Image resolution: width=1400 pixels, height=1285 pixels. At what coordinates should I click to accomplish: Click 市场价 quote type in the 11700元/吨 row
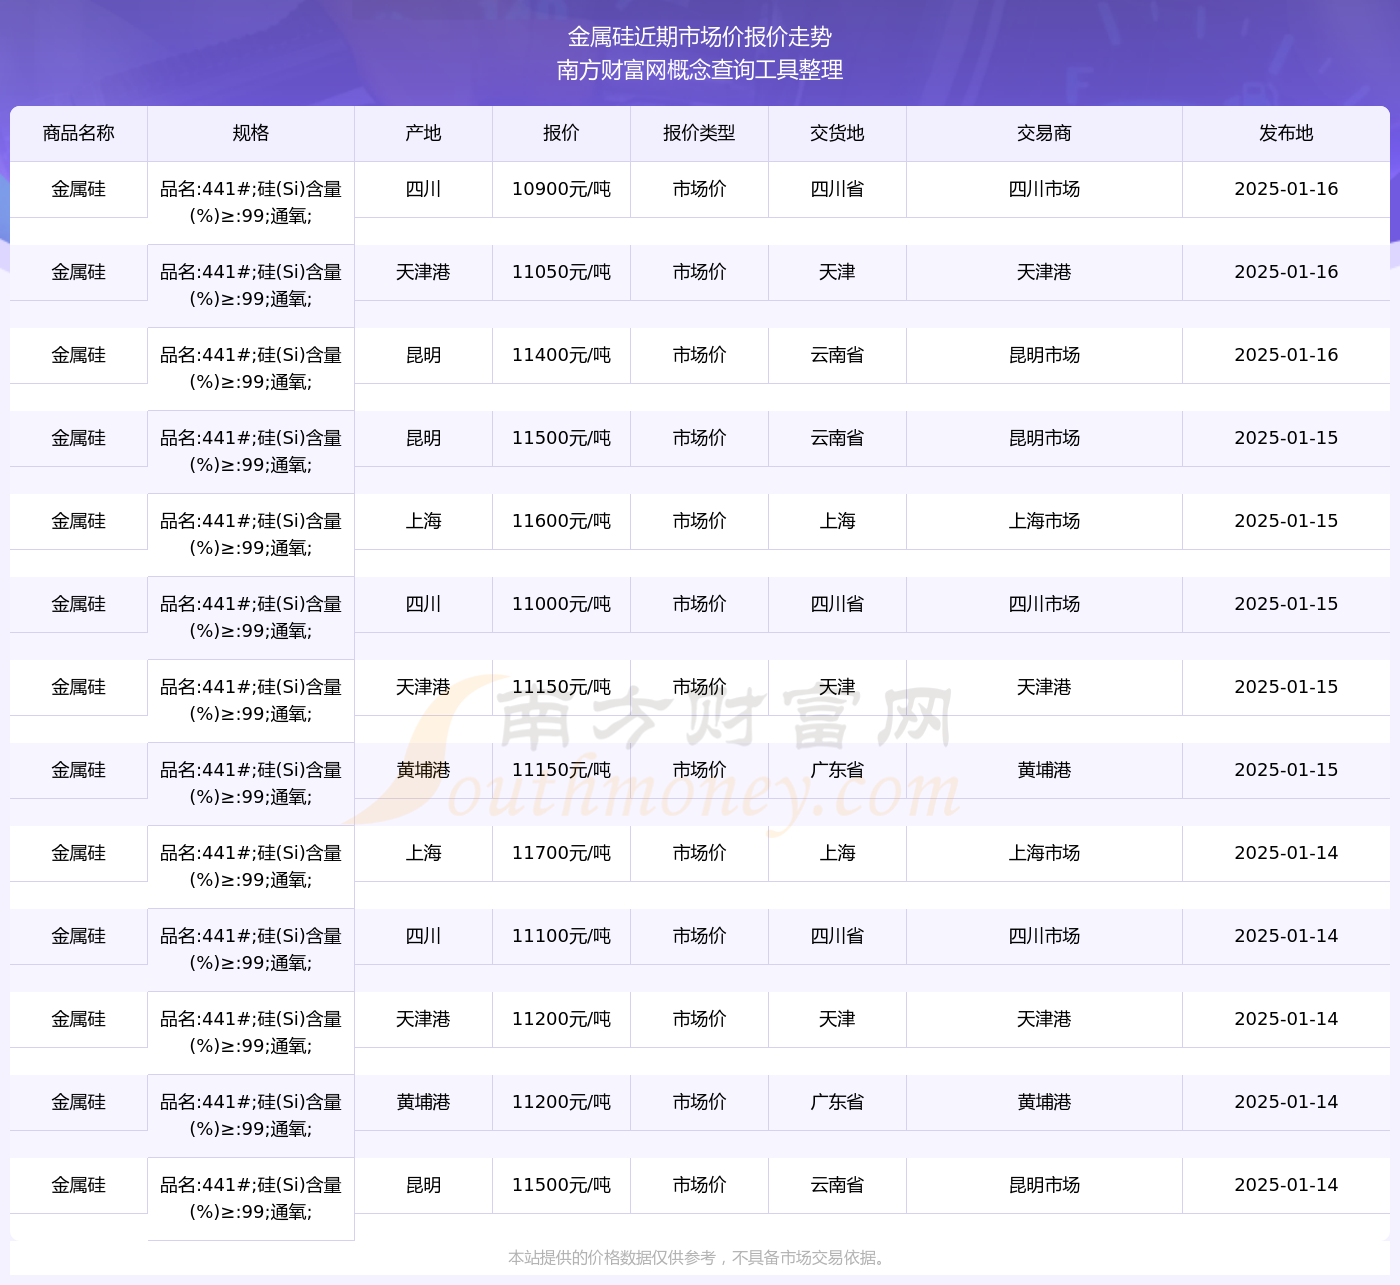[700, 853]
